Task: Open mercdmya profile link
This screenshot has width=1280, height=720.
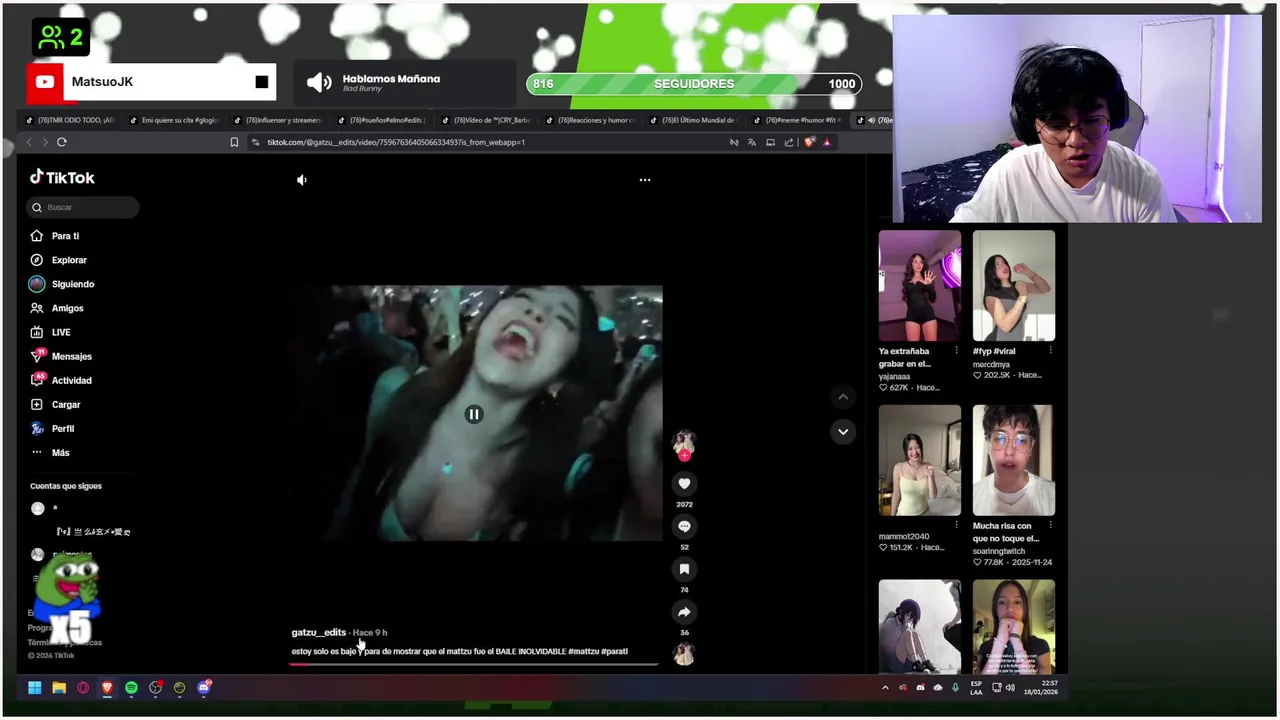Action: (991, 364)
